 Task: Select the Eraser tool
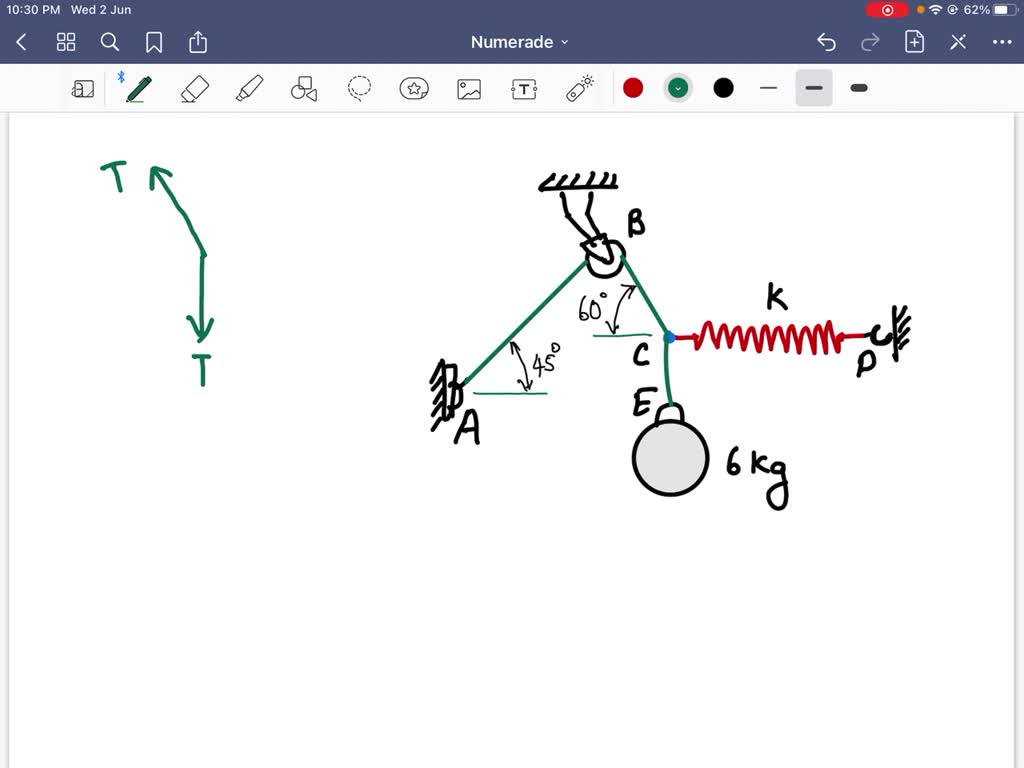pyautogui.click(x=194, y=88)
